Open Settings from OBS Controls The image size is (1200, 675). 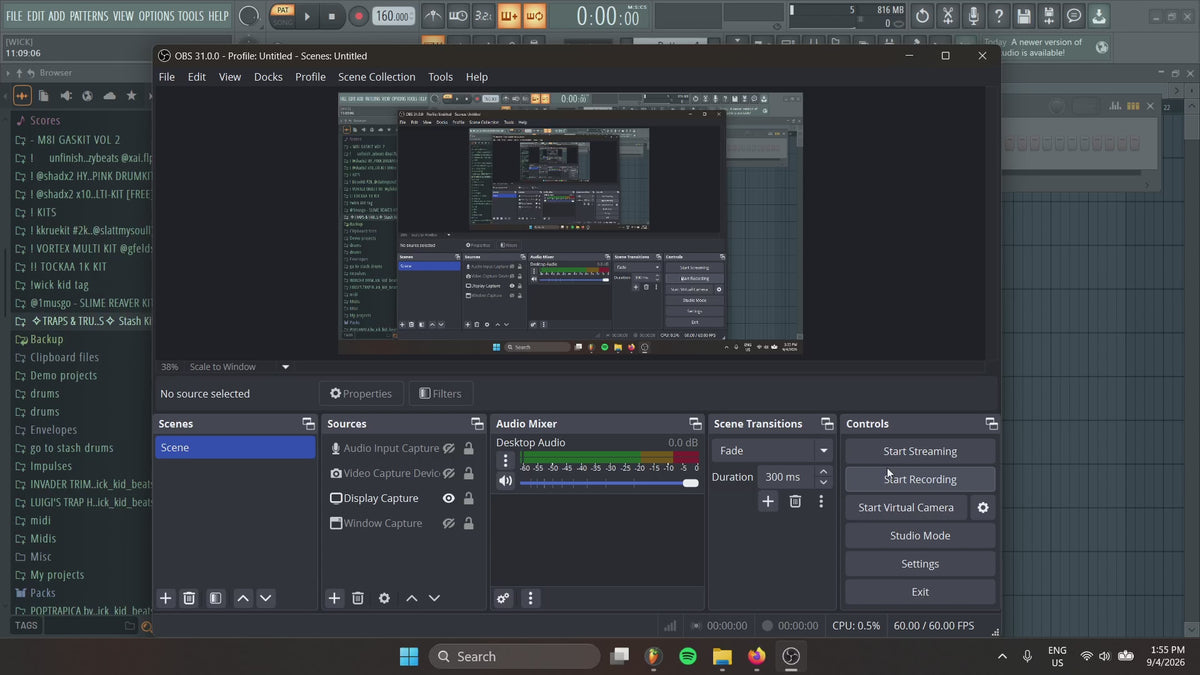pos(920,563)
